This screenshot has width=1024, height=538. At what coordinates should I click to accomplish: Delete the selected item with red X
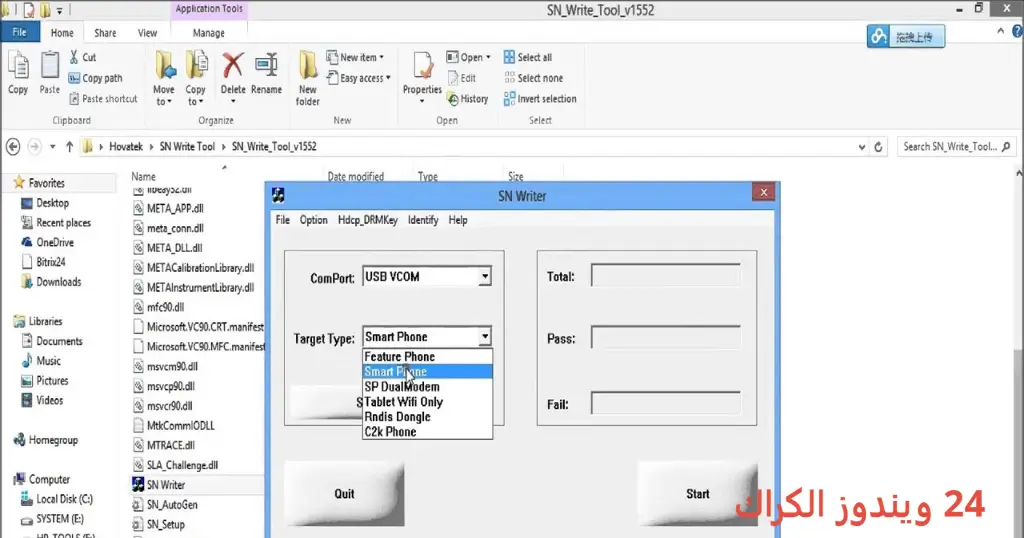[x=233, y=77]
